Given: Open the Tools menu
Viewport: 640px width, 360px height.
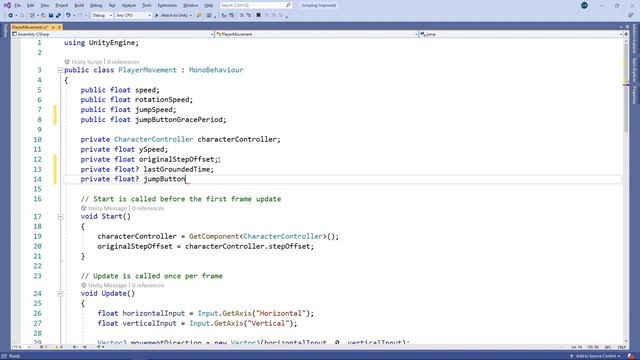Looking at the screenshot, I should (147, 5).
